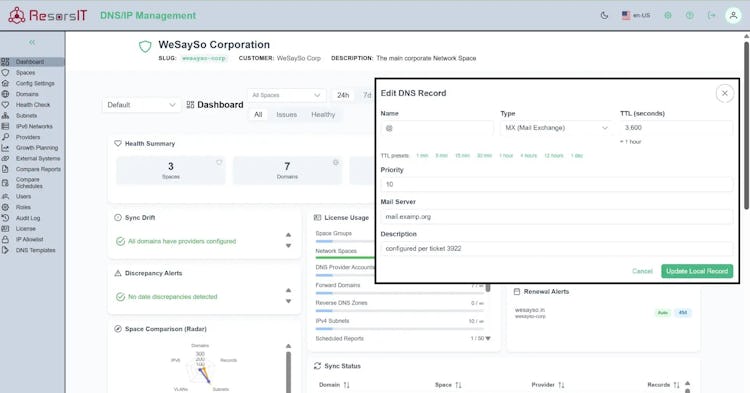Open IPv6 Networks sidebar icon
Viewport: 750px width, 393px height.
5,126
